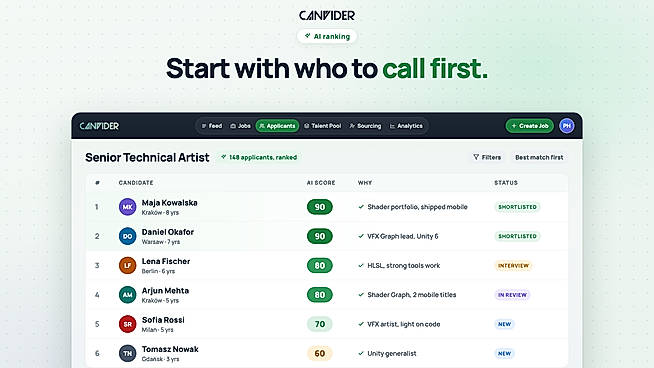Click 'Milan · 5 yrs' under Sofia Rossi

(x=157, y=330)
